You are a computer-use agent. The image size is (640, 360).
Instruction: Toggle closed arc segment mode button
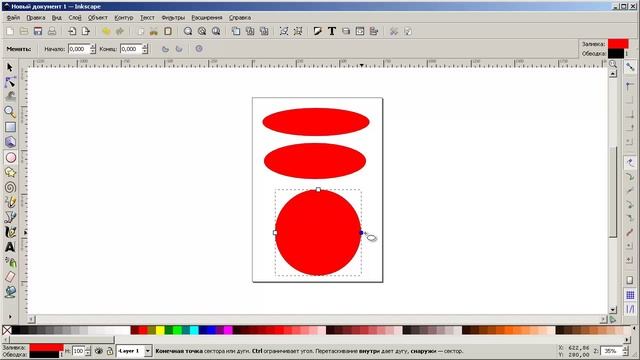[x=165, y=49]
